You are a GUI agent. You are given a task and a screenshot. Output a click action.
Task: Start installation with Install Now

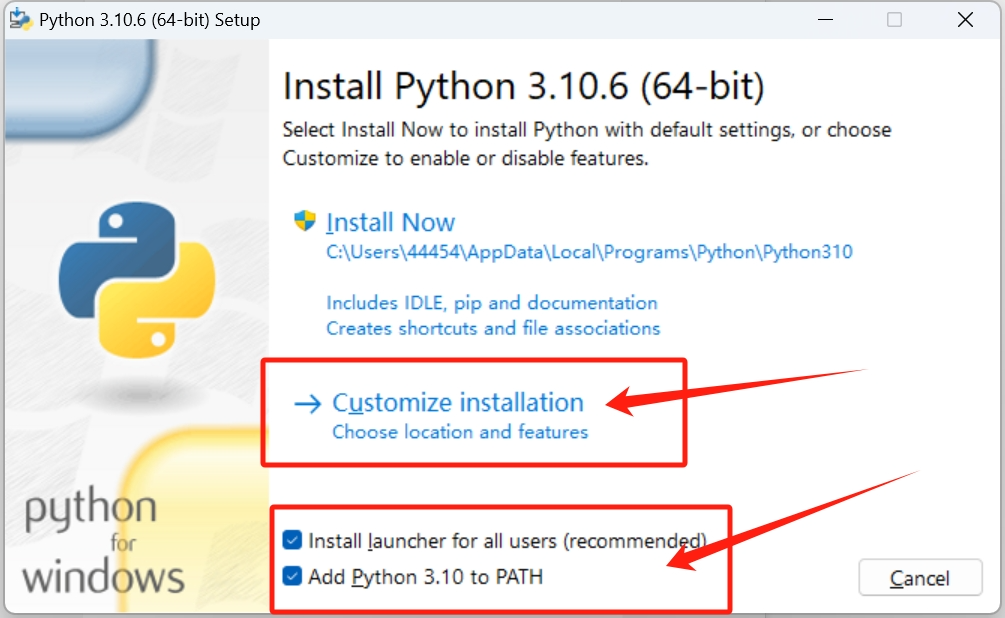click(390, 222)
